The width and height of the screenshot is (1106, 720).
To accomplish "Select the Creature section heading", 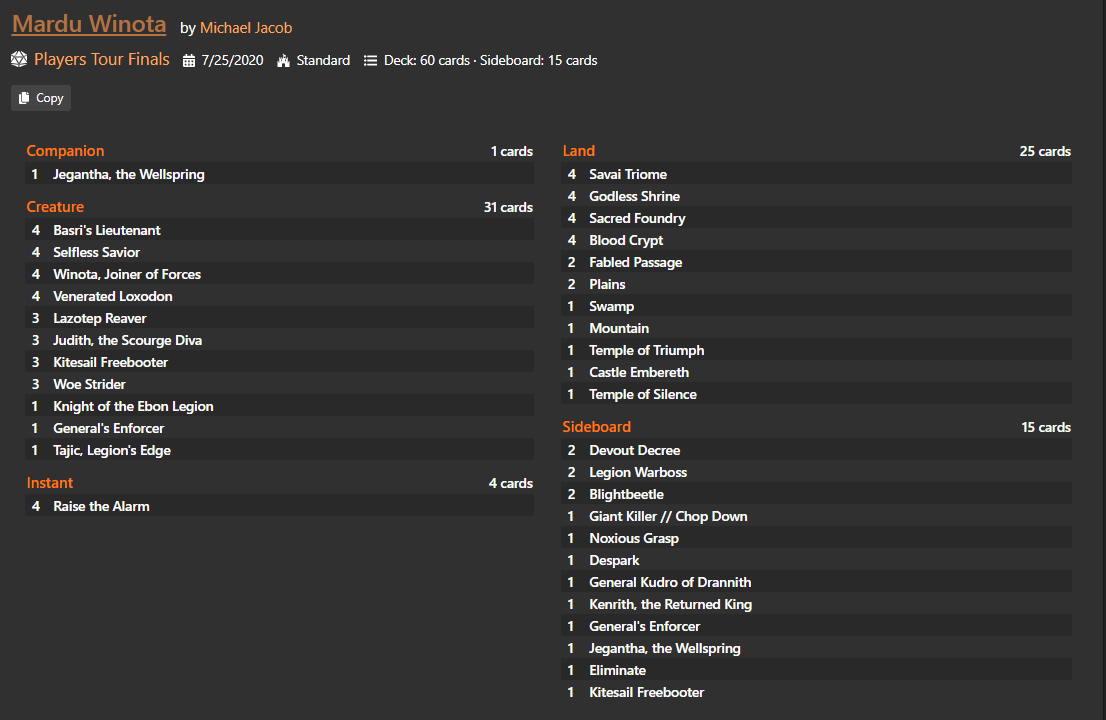I will point(55,207).
